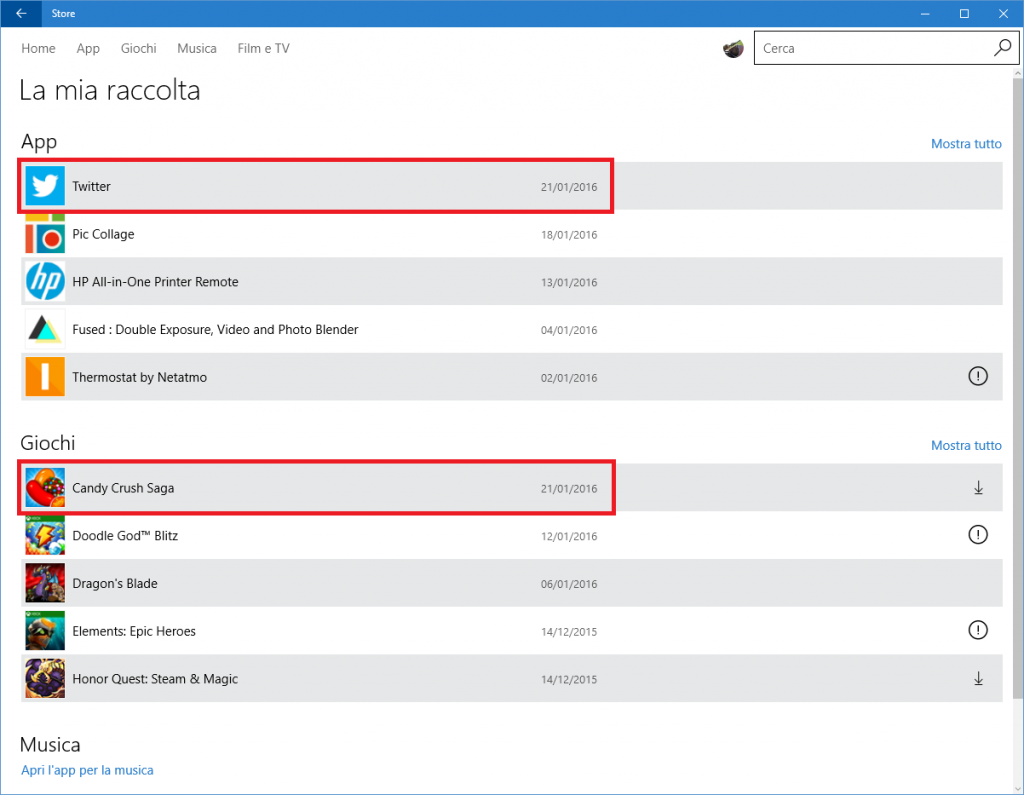Click the Thermostat by Netatmo app icon
This screenshot has width=1024, height=795.
45,377
